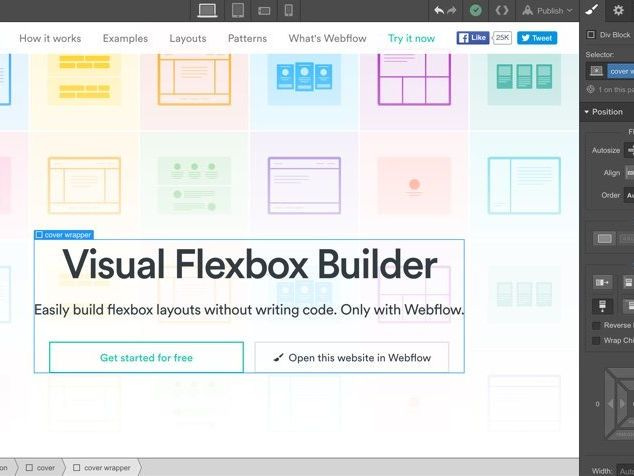Select the block display setting icon
Screen dimensions: 634x476
(604, 239)
